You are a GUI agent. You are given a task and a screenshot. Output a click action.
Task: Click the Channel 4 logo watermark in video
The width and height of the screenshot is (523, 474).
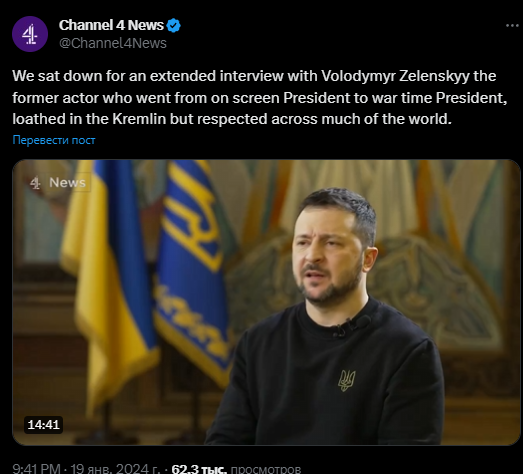pos(35,183)
